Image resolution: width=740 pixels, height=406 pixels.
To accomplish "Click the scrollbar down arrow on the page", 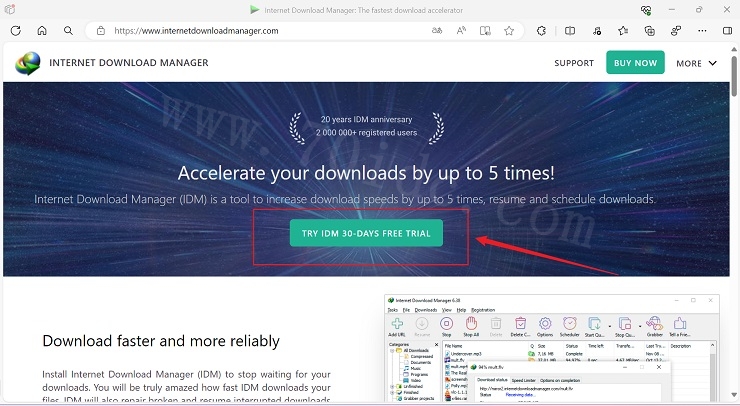I will (734, 395).
